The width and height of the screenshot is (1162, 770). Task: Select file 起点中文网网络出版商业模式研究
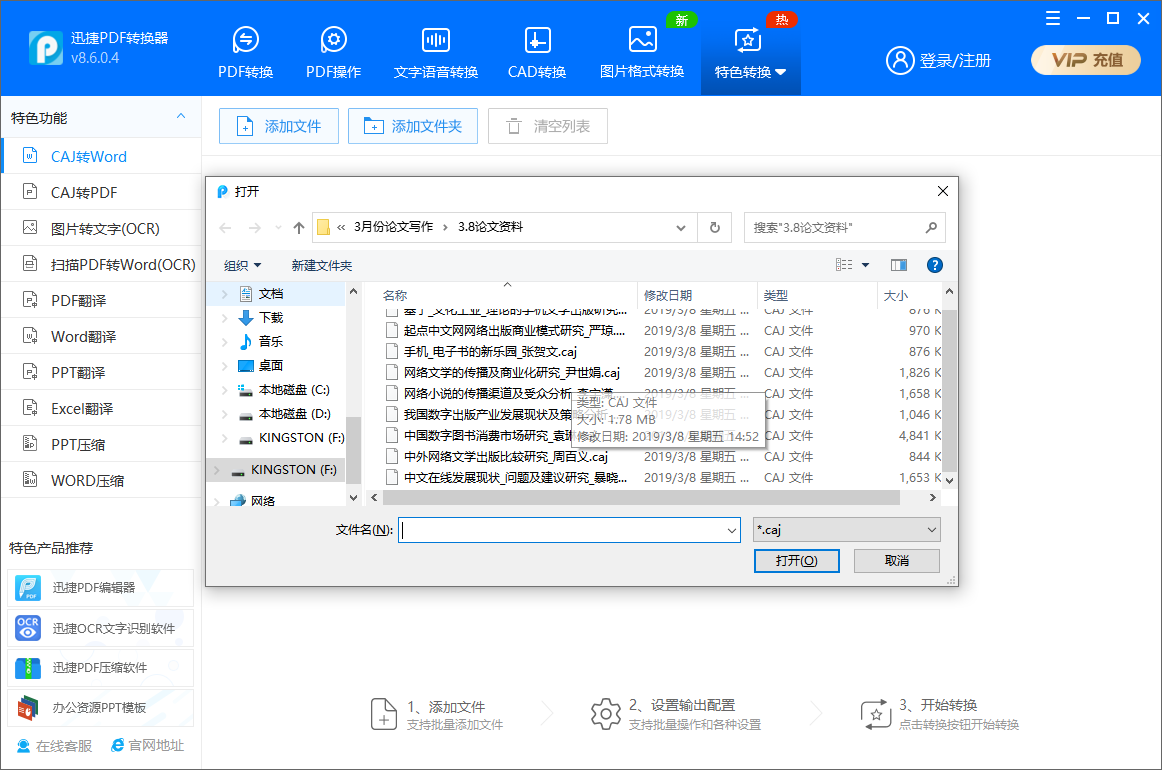pyautogui.click(x=514, y=331)
